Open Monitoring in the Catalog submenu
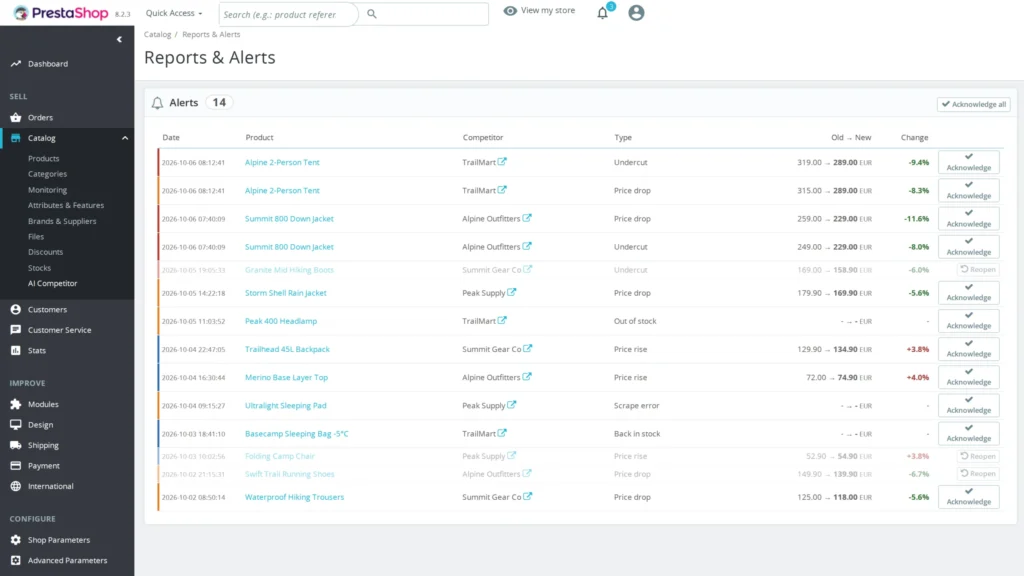Image resolution: width=1024 pixels, height=576 pixels. (47, 189)
